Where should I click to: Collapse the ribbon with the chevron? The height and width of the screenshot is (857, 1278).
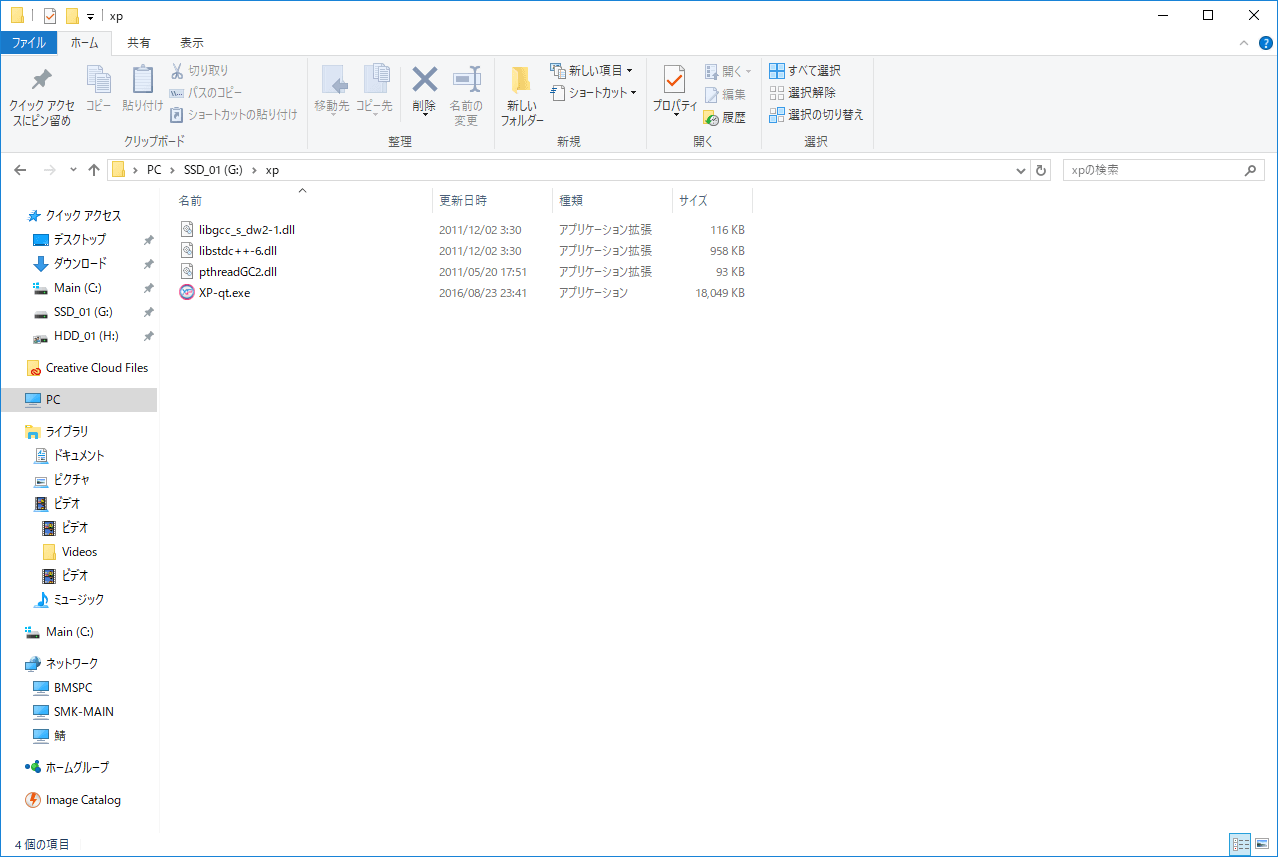coord(1244,43)
